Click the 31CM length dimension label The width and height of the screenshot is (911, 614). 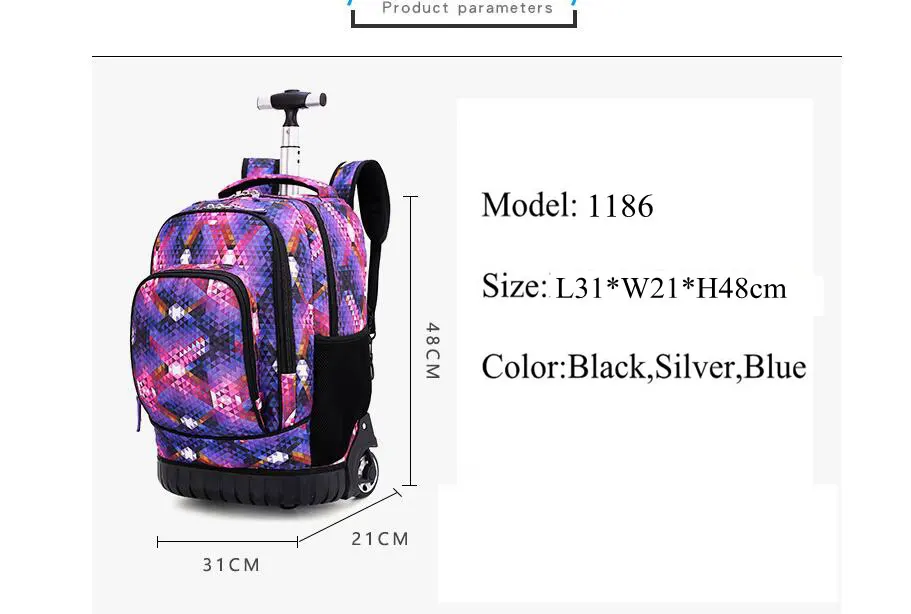click(231, 565)
